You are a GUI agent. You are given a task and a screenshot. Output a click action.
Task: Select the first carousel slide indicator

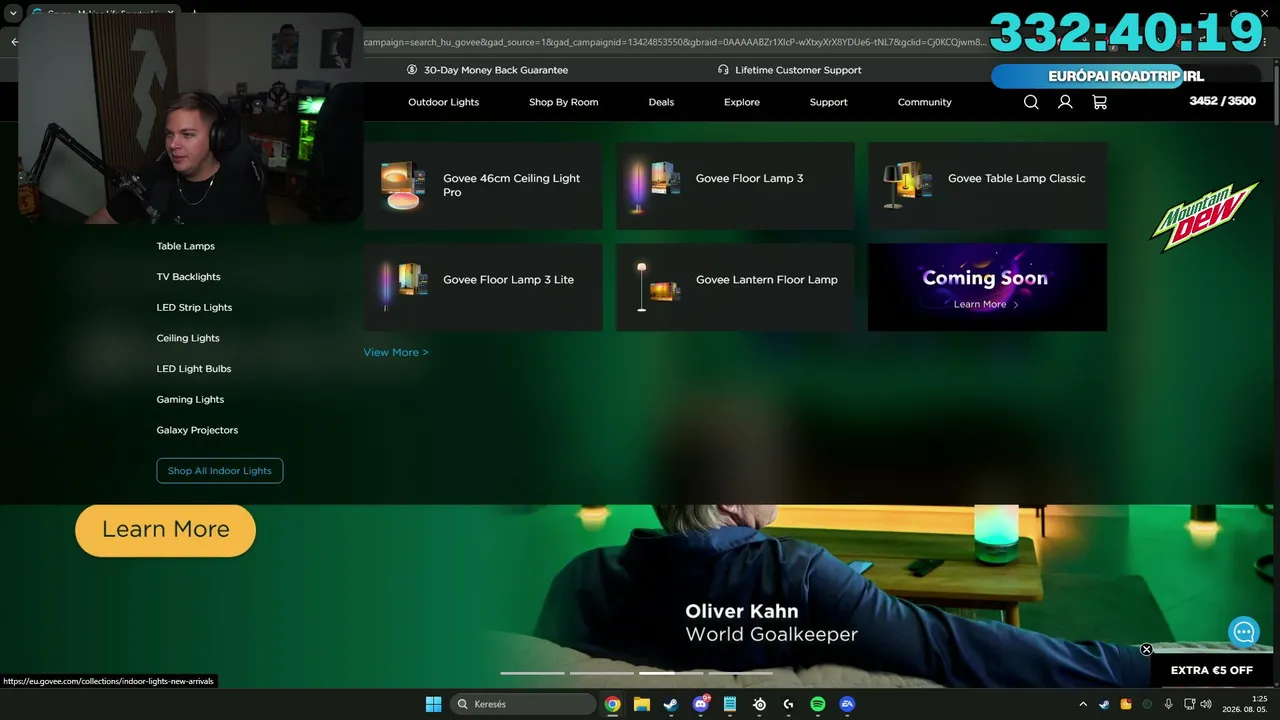[x=532, y=673]
